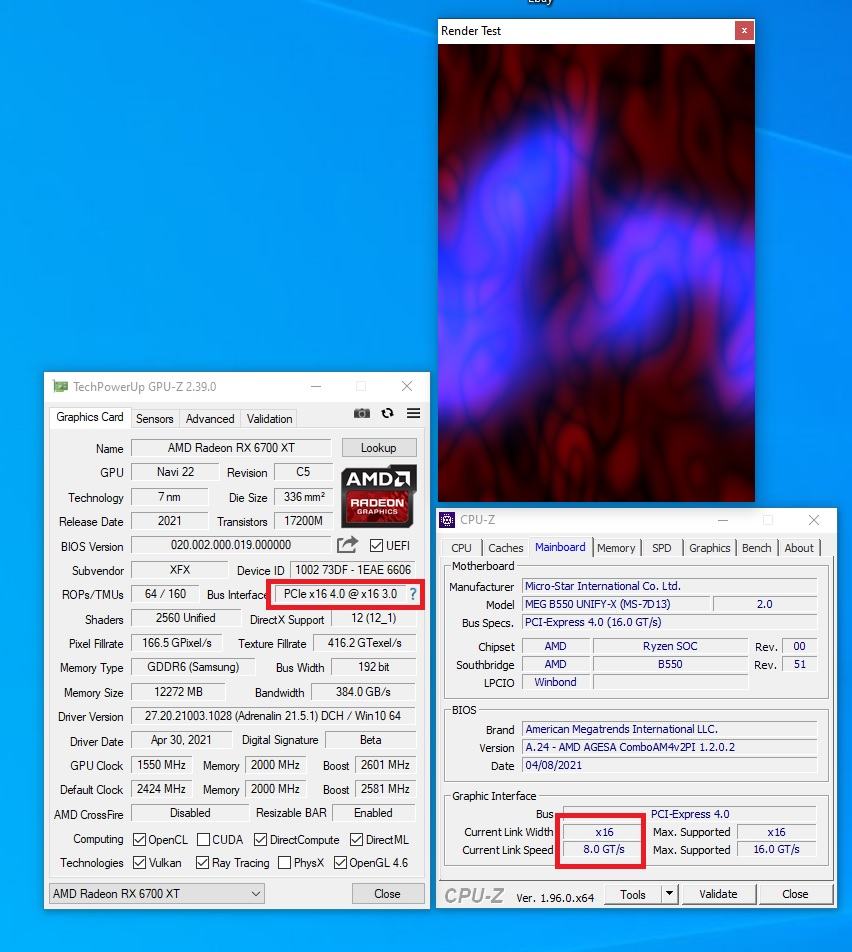This screenshot has width=852, height=952.
Task: Open the GPU-Z Validation tab
Action: tap(269, 418)
